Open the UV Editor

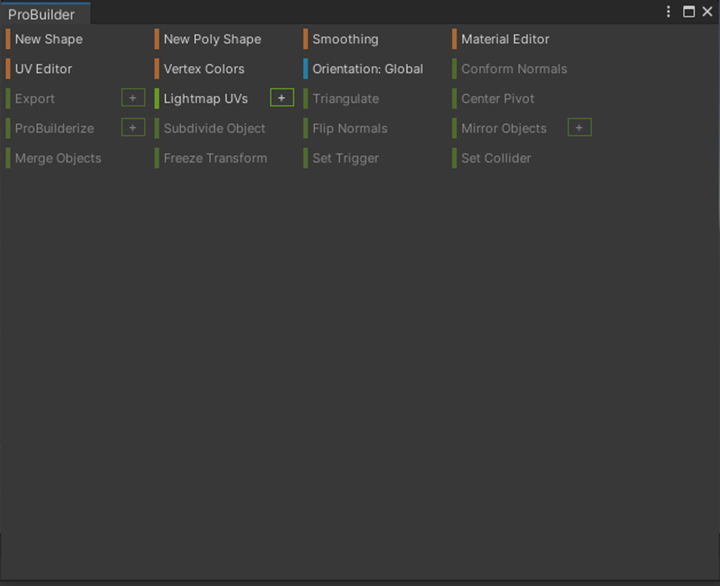point(44,69)
